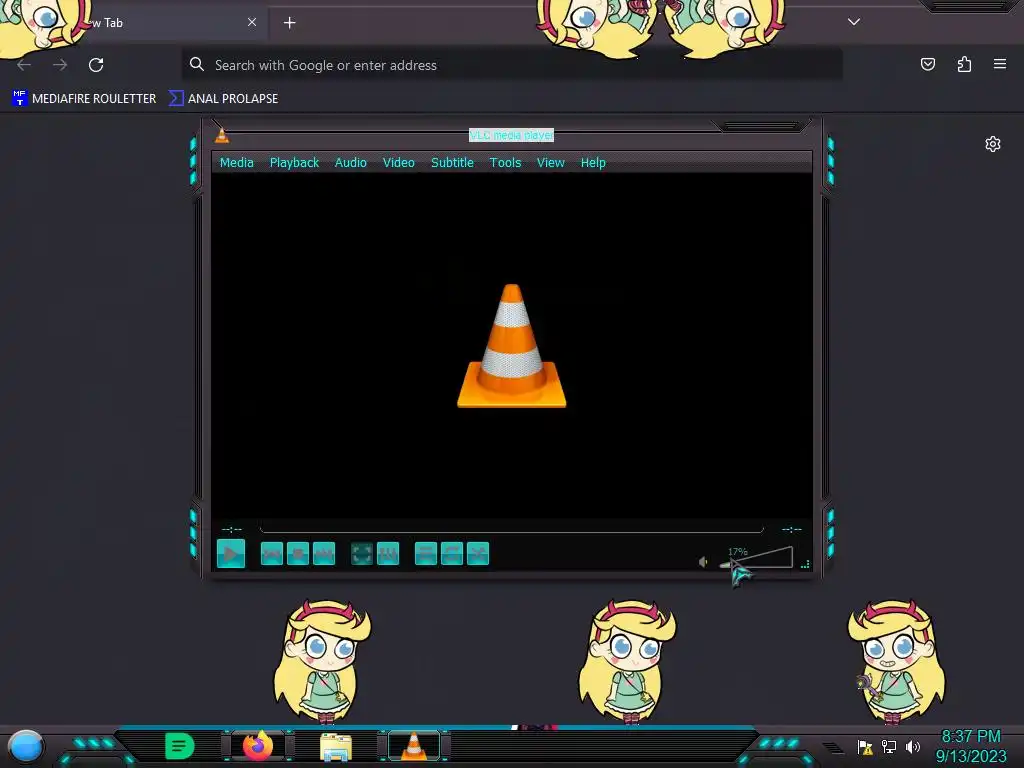Viewport: 1024px width, 768px height.
Task: Click the remaining time label in VLC
Action: 792,529
